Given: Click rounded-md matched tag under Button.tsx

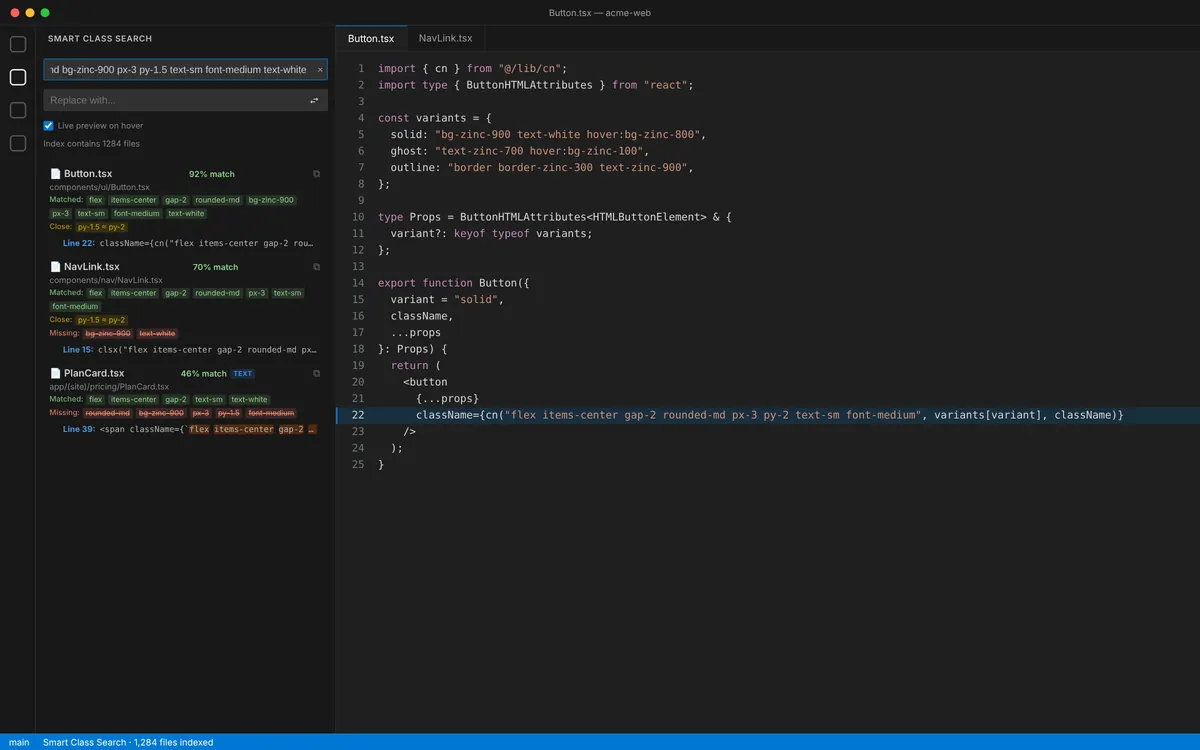Looking at the screenshot, I should pos(217,200).
